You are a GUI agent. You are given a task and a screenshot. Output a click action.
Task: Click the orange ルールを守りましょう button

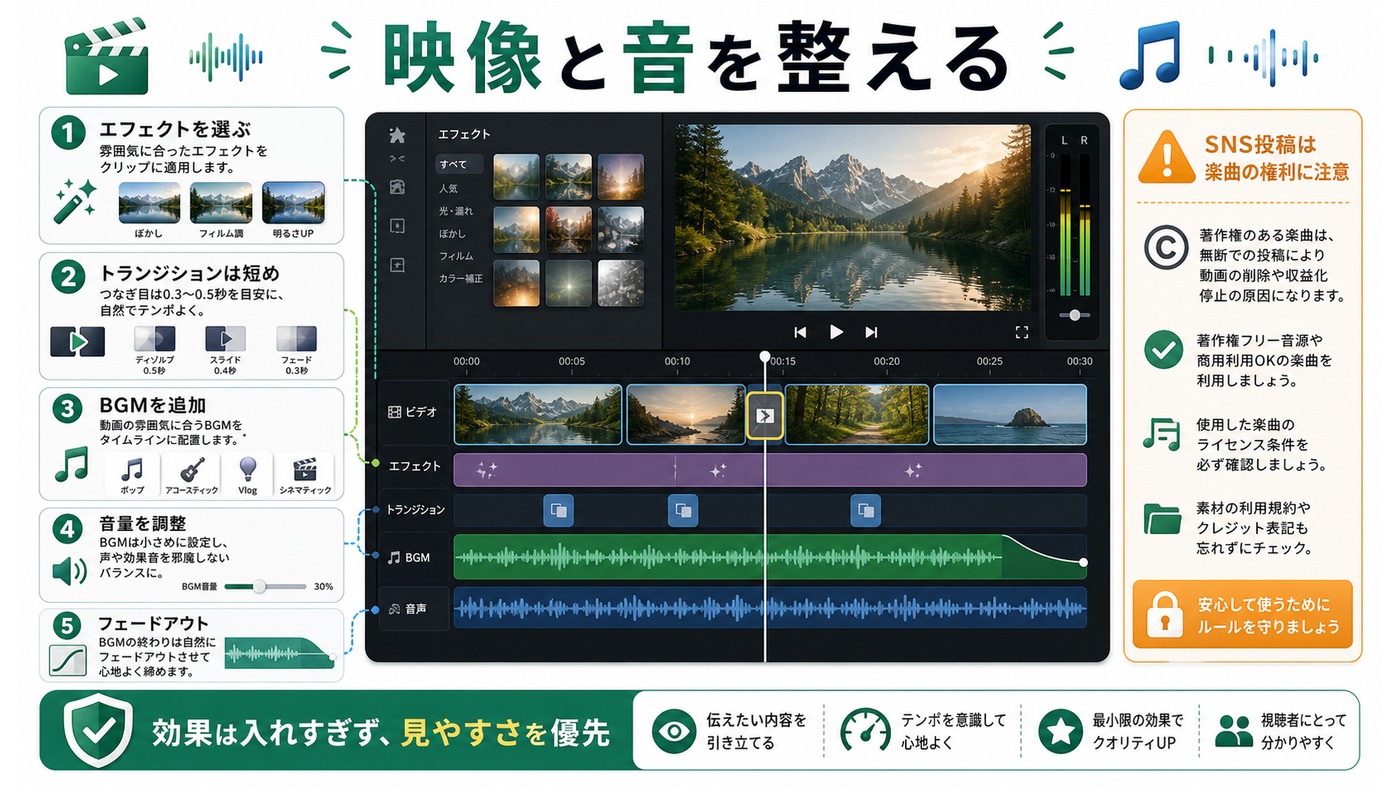coord(1242,614)
